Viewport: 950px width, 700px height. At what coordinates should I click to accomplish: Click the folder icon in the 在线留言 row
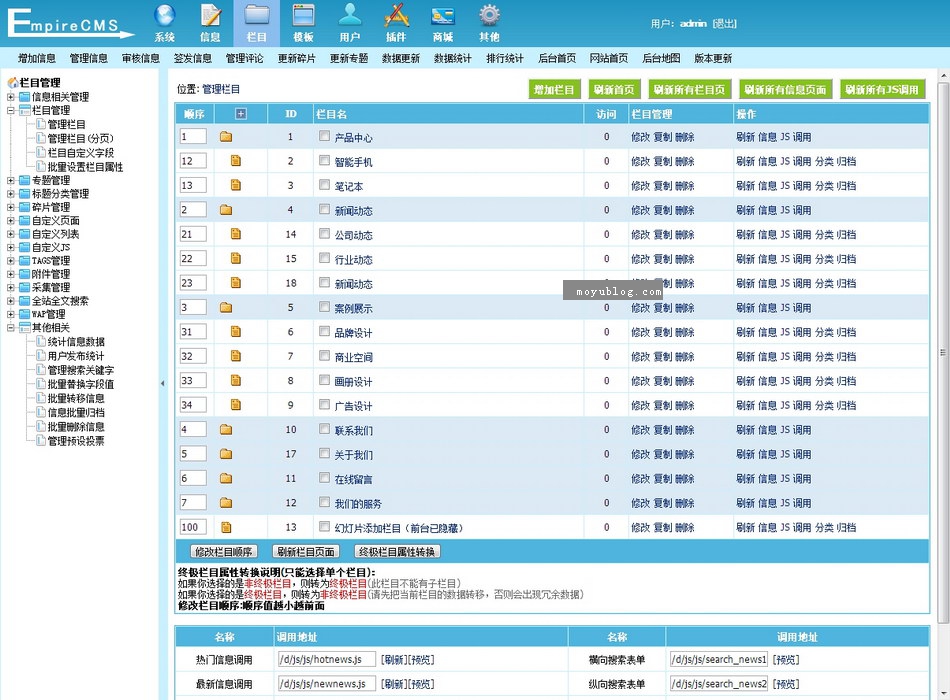[x=226, y=478]
